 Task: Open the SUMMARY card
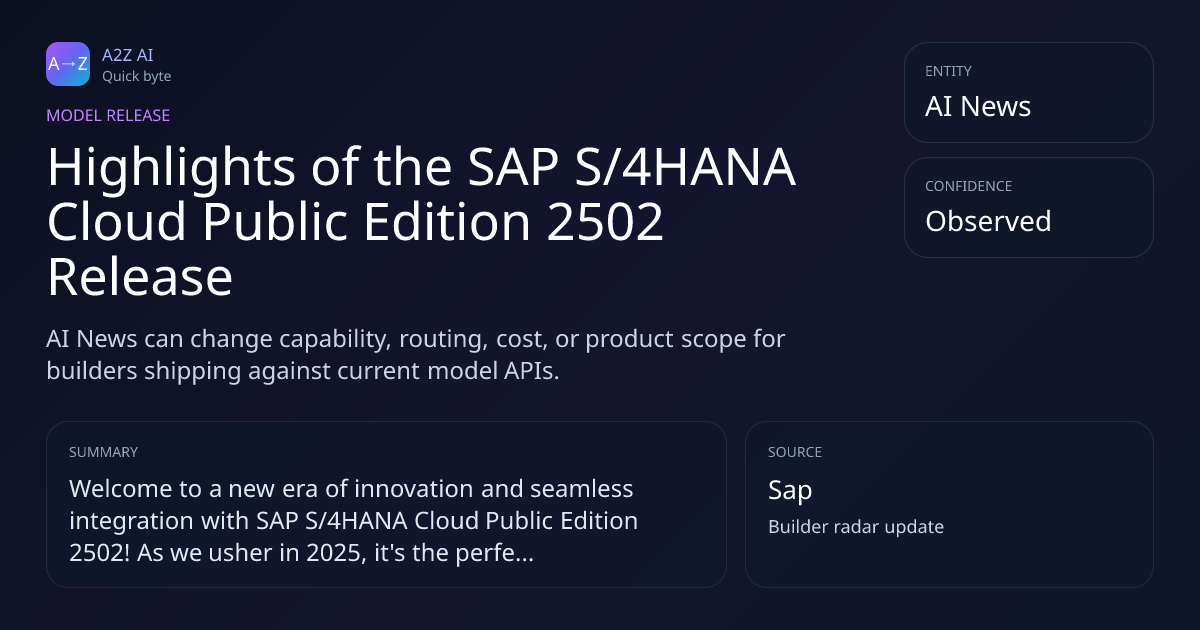(386, 504)
